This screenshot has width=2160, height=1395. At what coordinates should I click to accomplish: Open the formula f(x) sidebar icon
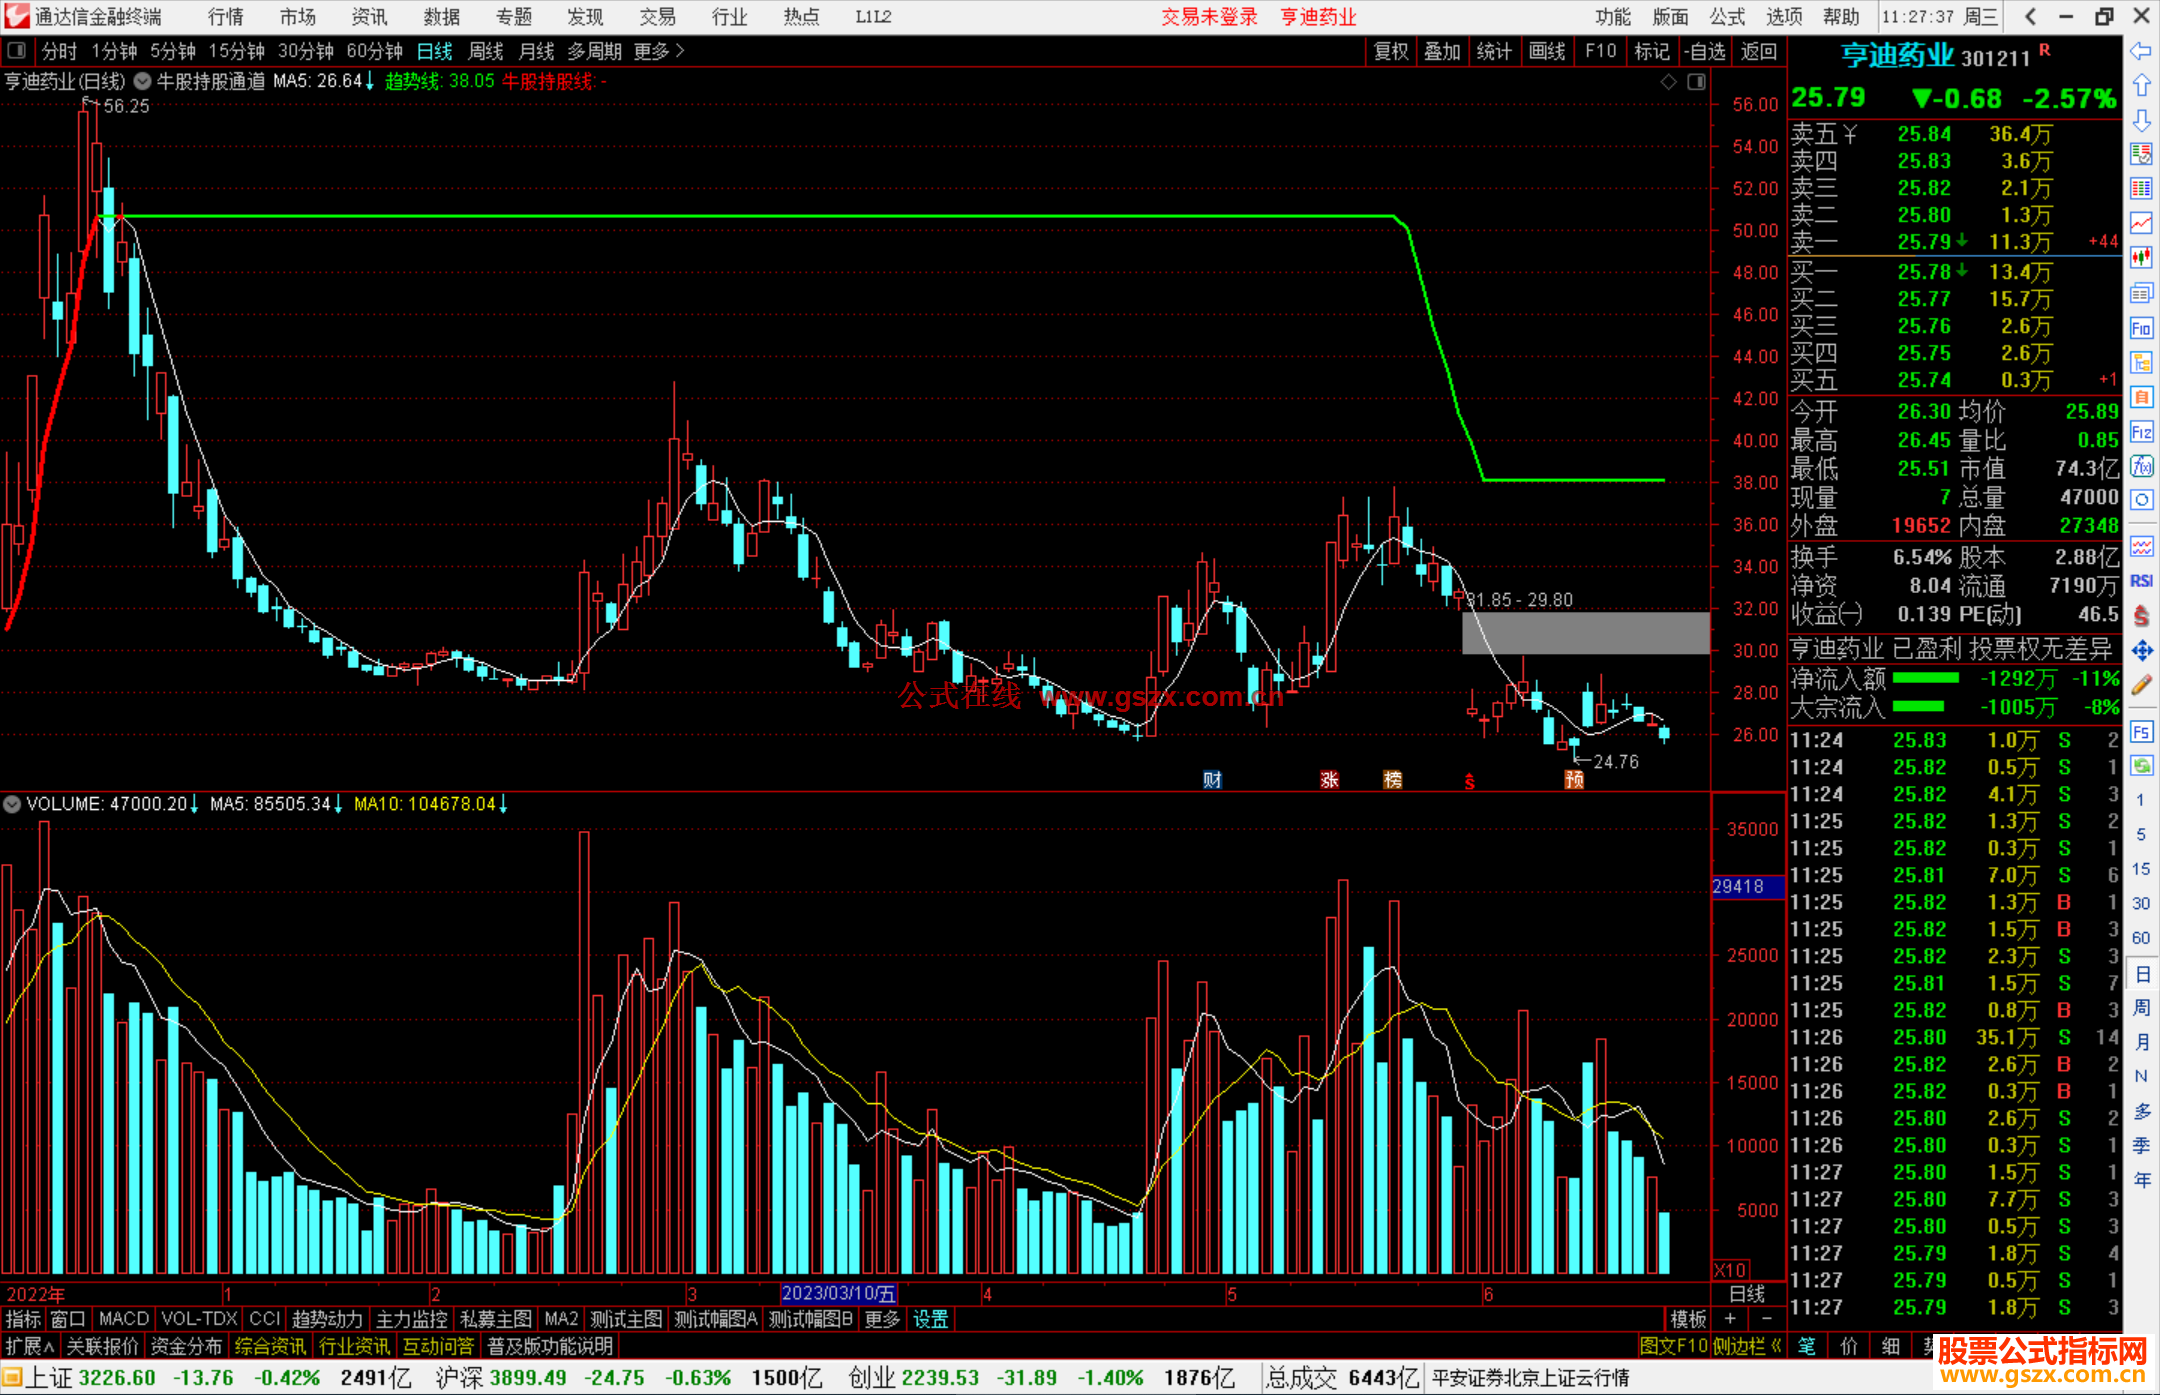(2141, 466)
